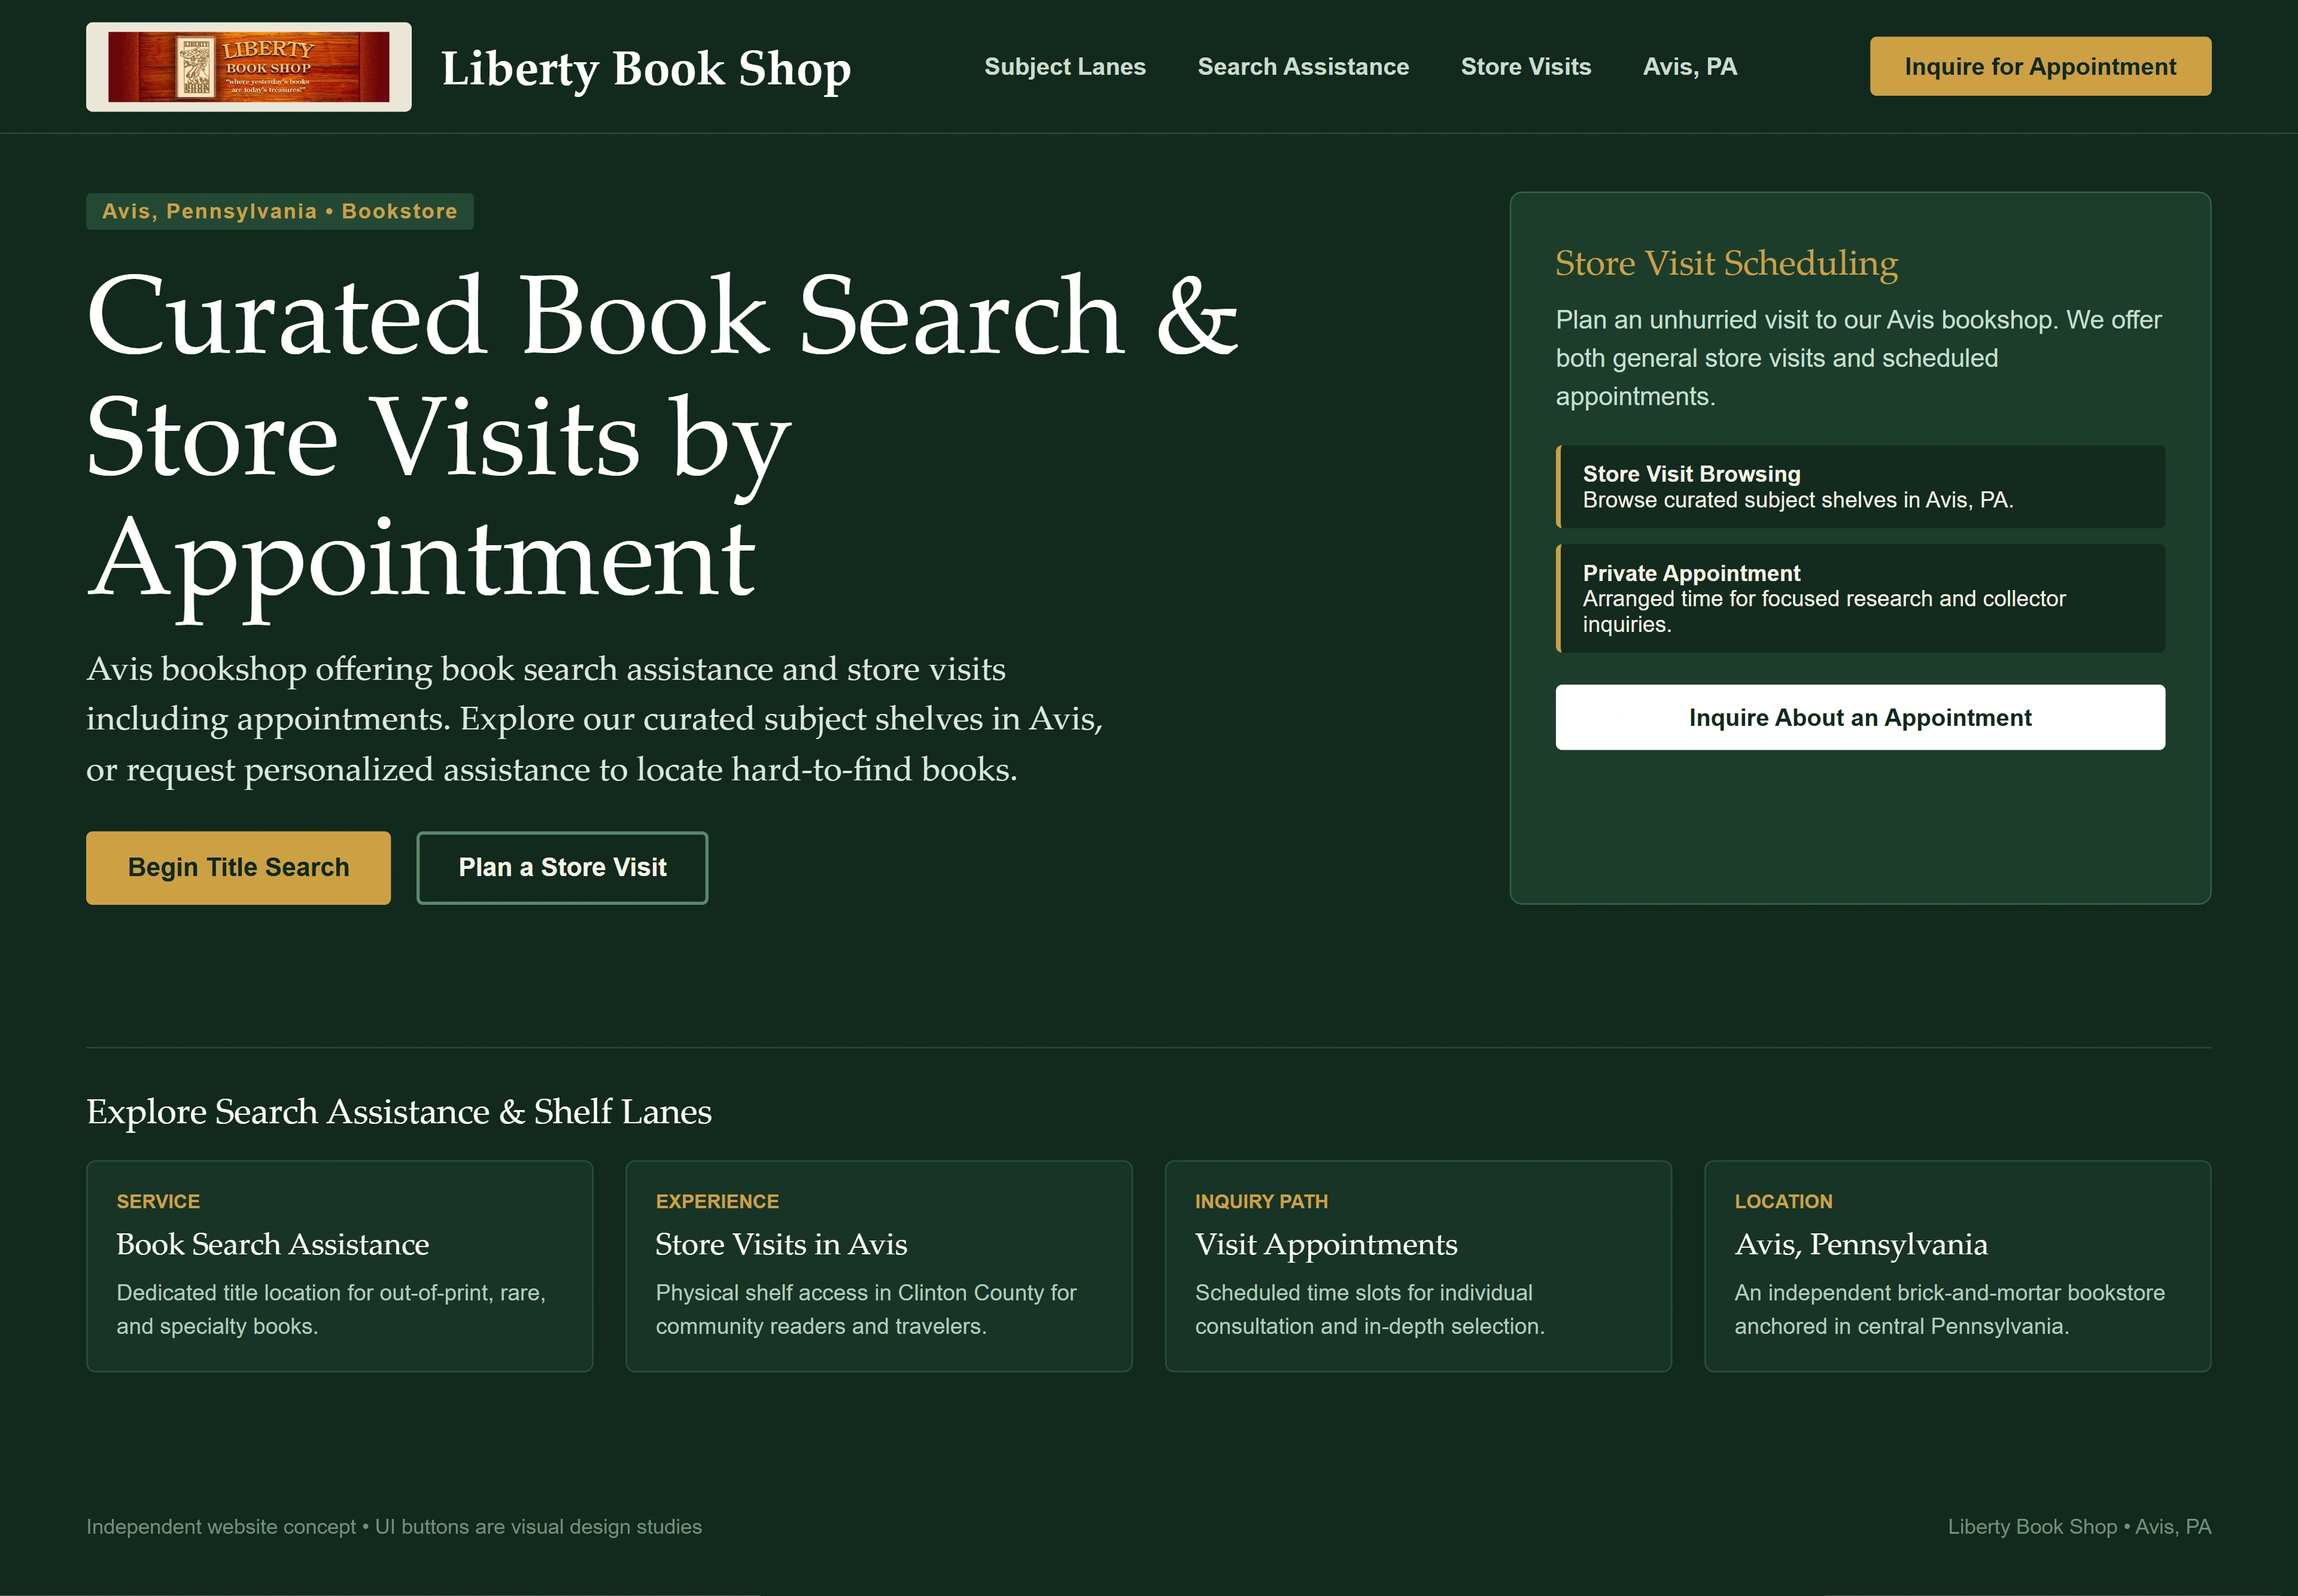2298x1596 pixels.
Task: Click the hero description starting Avis bookshop offering
Action: 595,719
